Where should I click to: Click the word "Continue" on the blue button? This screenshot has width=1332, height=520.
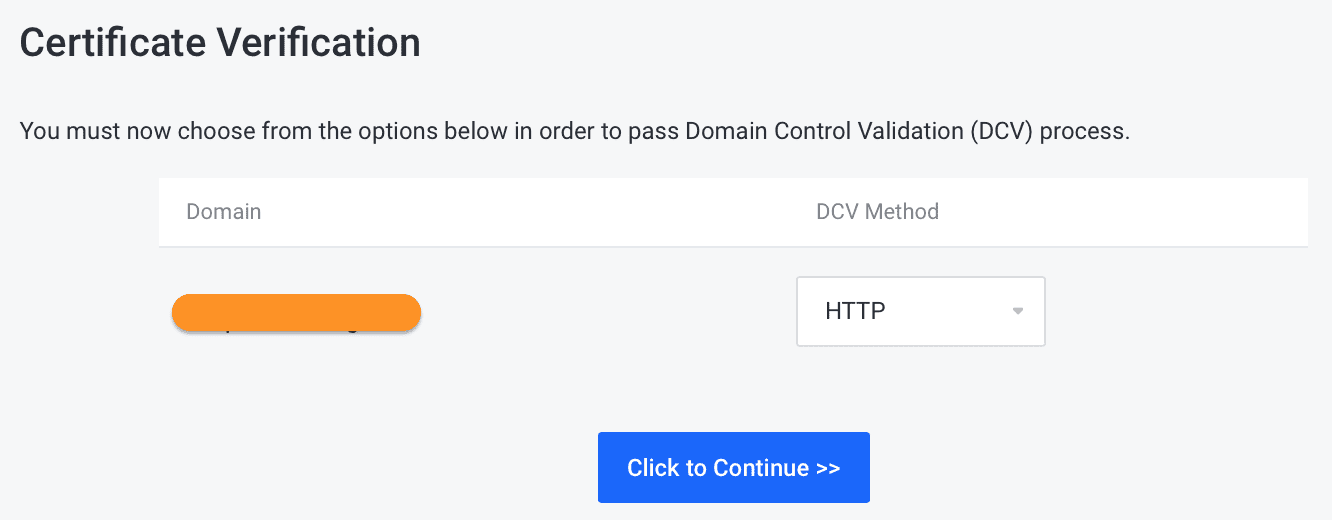[x=761, y=468]
